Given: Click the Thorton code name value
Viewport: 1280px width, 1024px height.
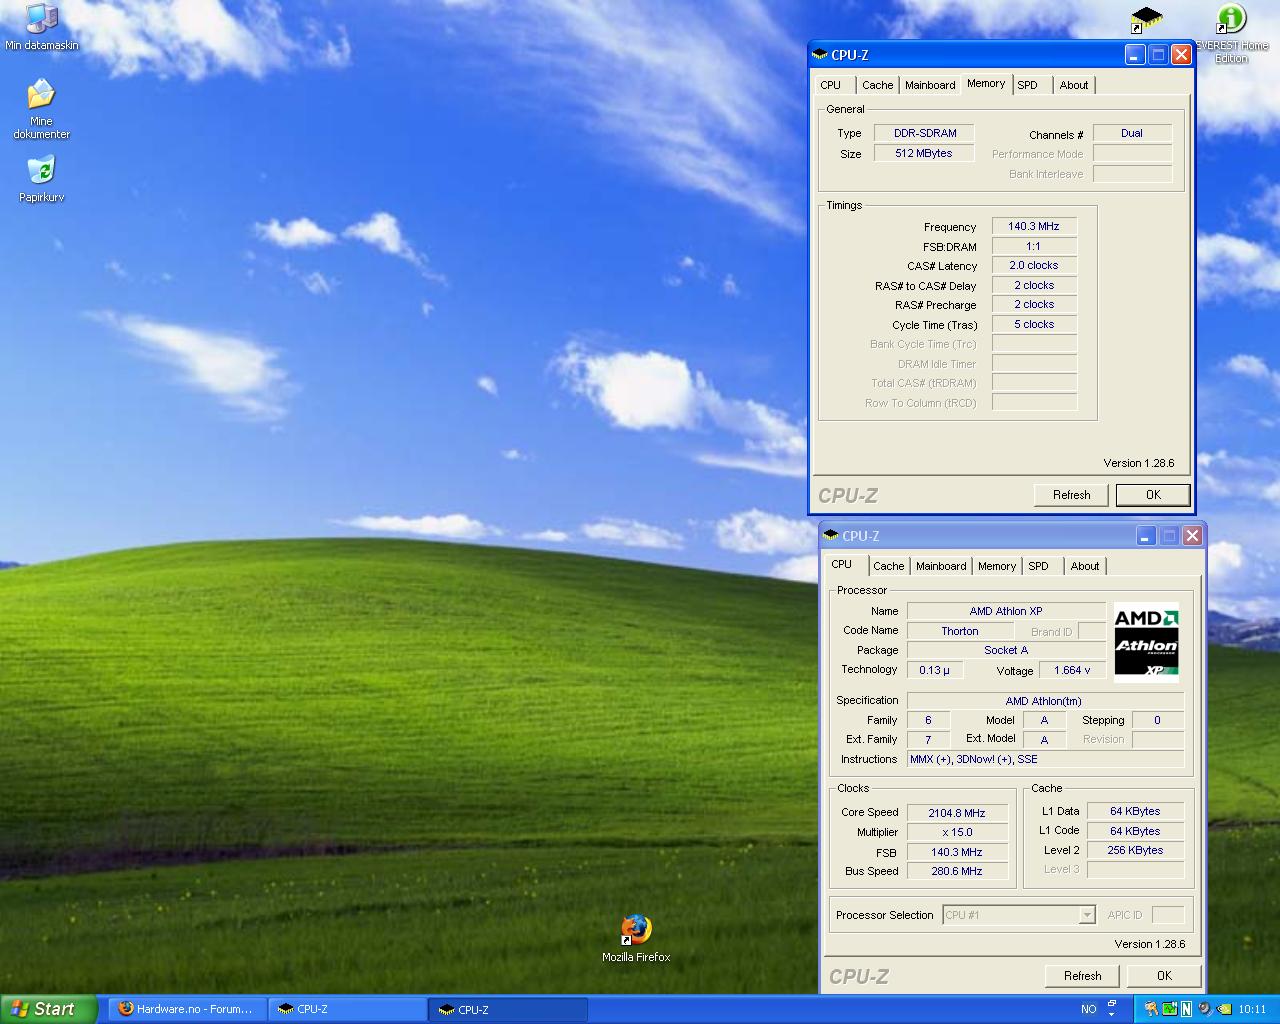Looking at the screenshot, I should coord(960,631).
